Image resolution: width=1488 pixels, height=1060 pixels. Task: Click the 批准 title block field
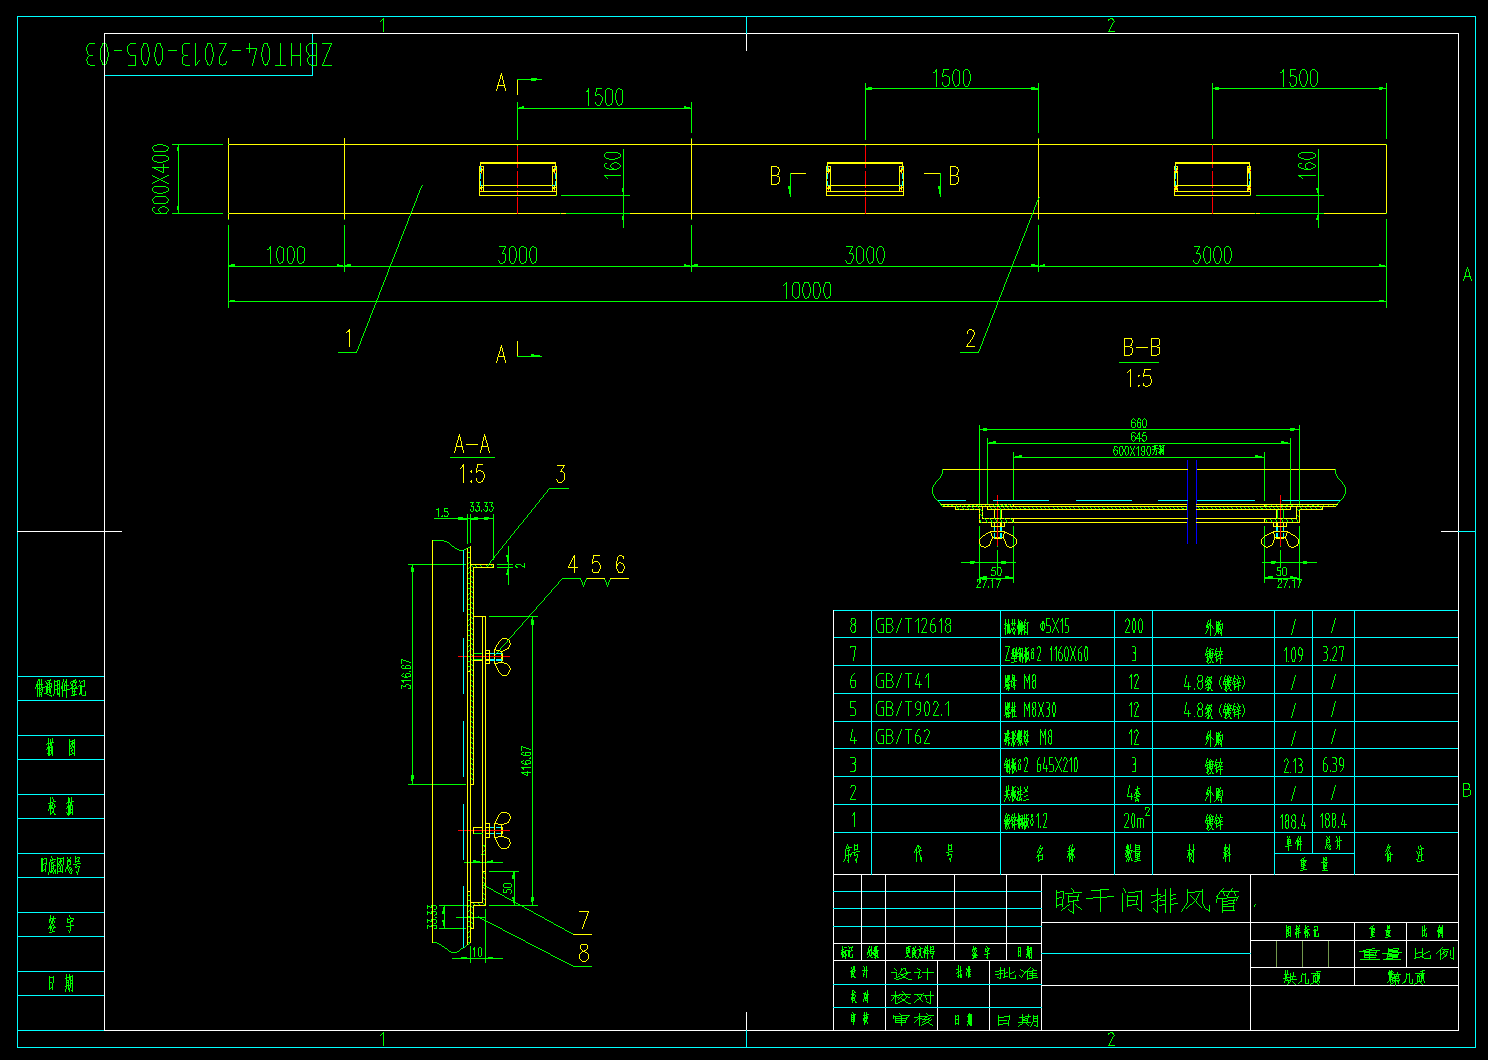(1017, 973)
